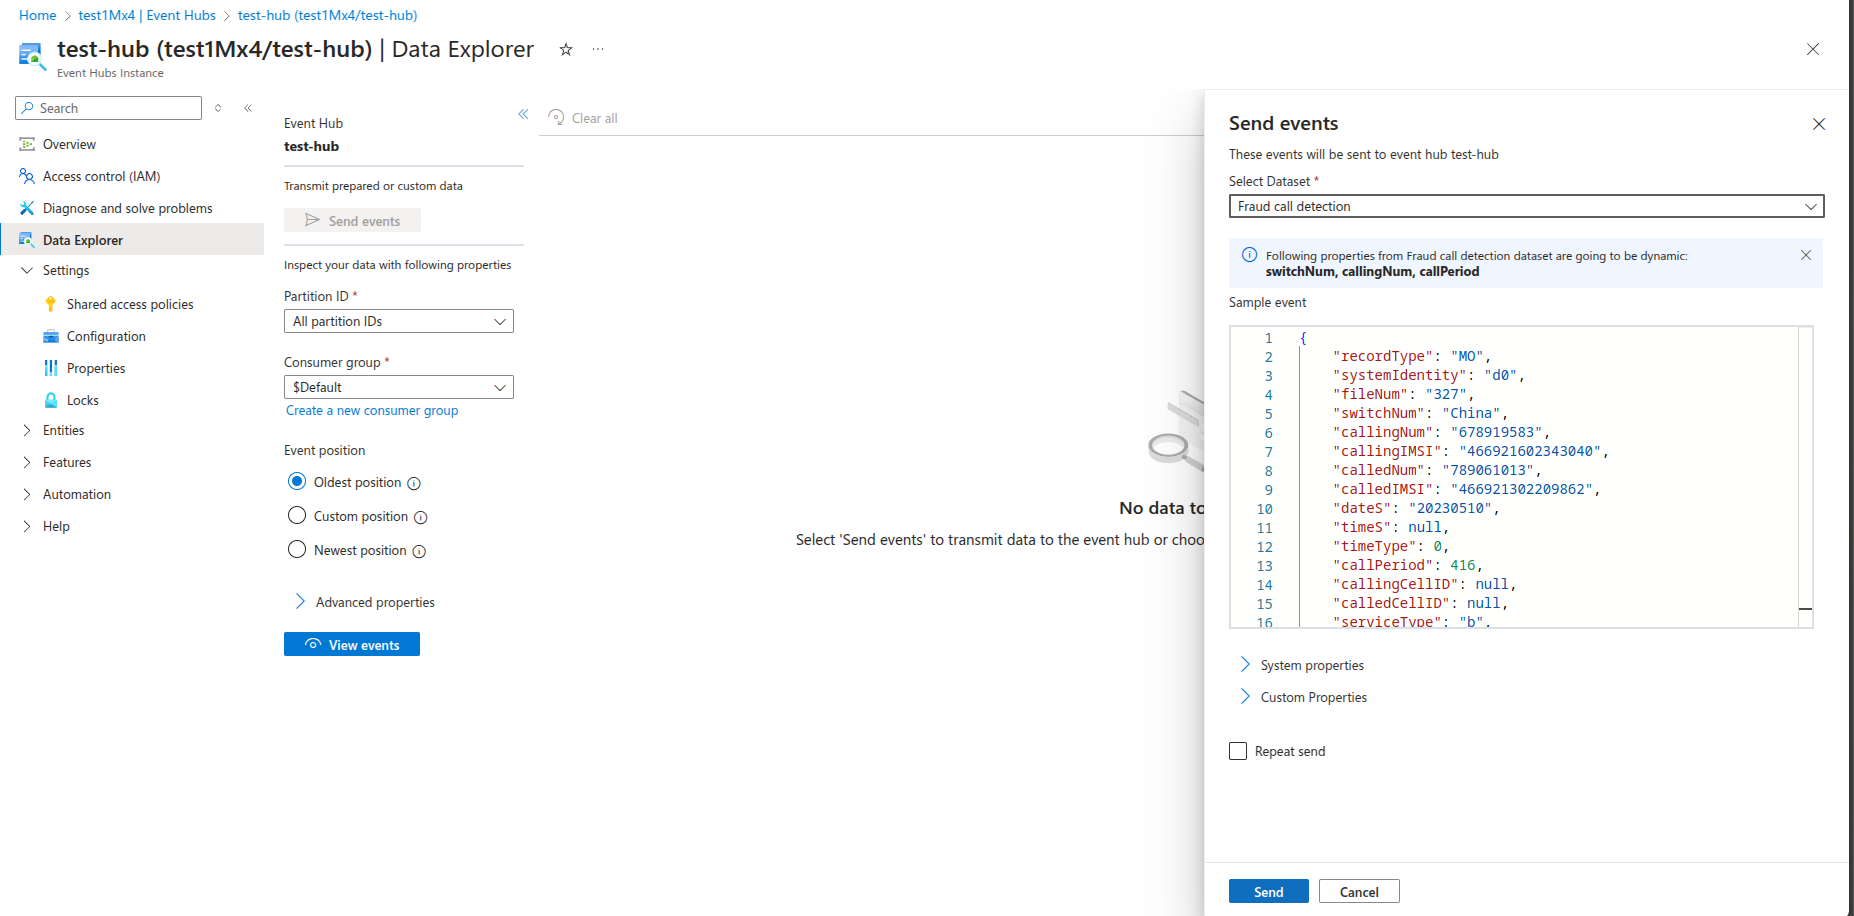Open the more options ellipsis in the header

click(x=598, y=49)
